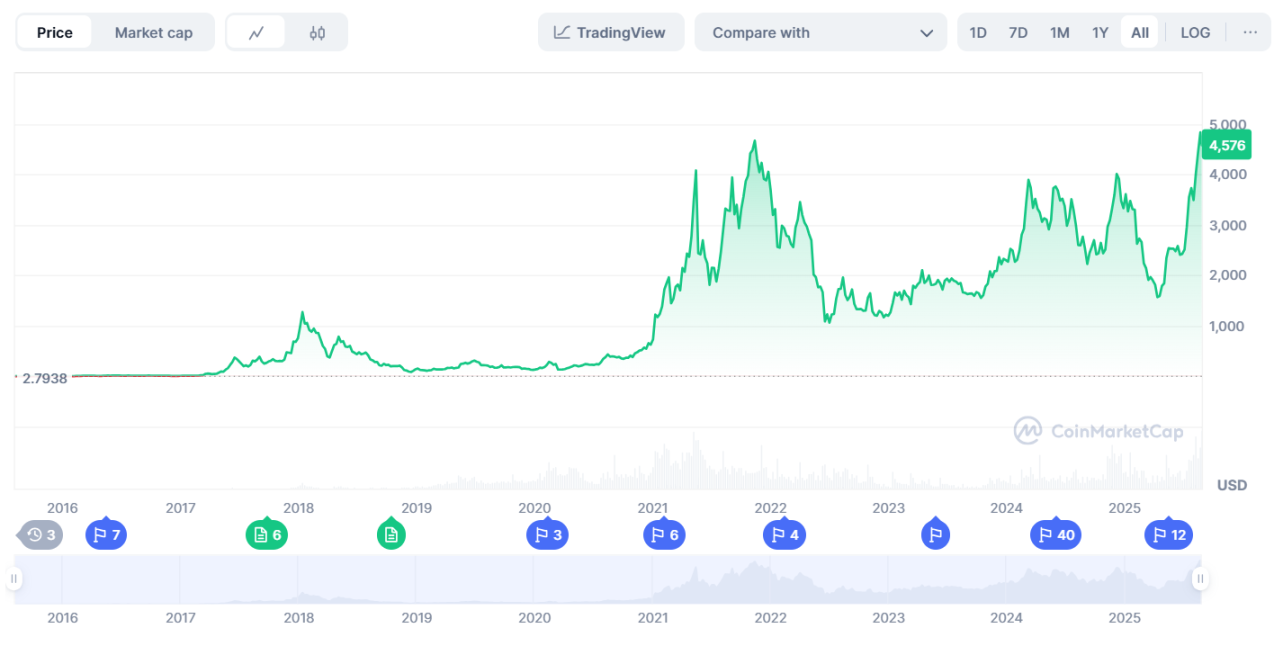Switch to the candlestick chart icon
This screenshot has height=646, width=1274.
pos(316,31)
